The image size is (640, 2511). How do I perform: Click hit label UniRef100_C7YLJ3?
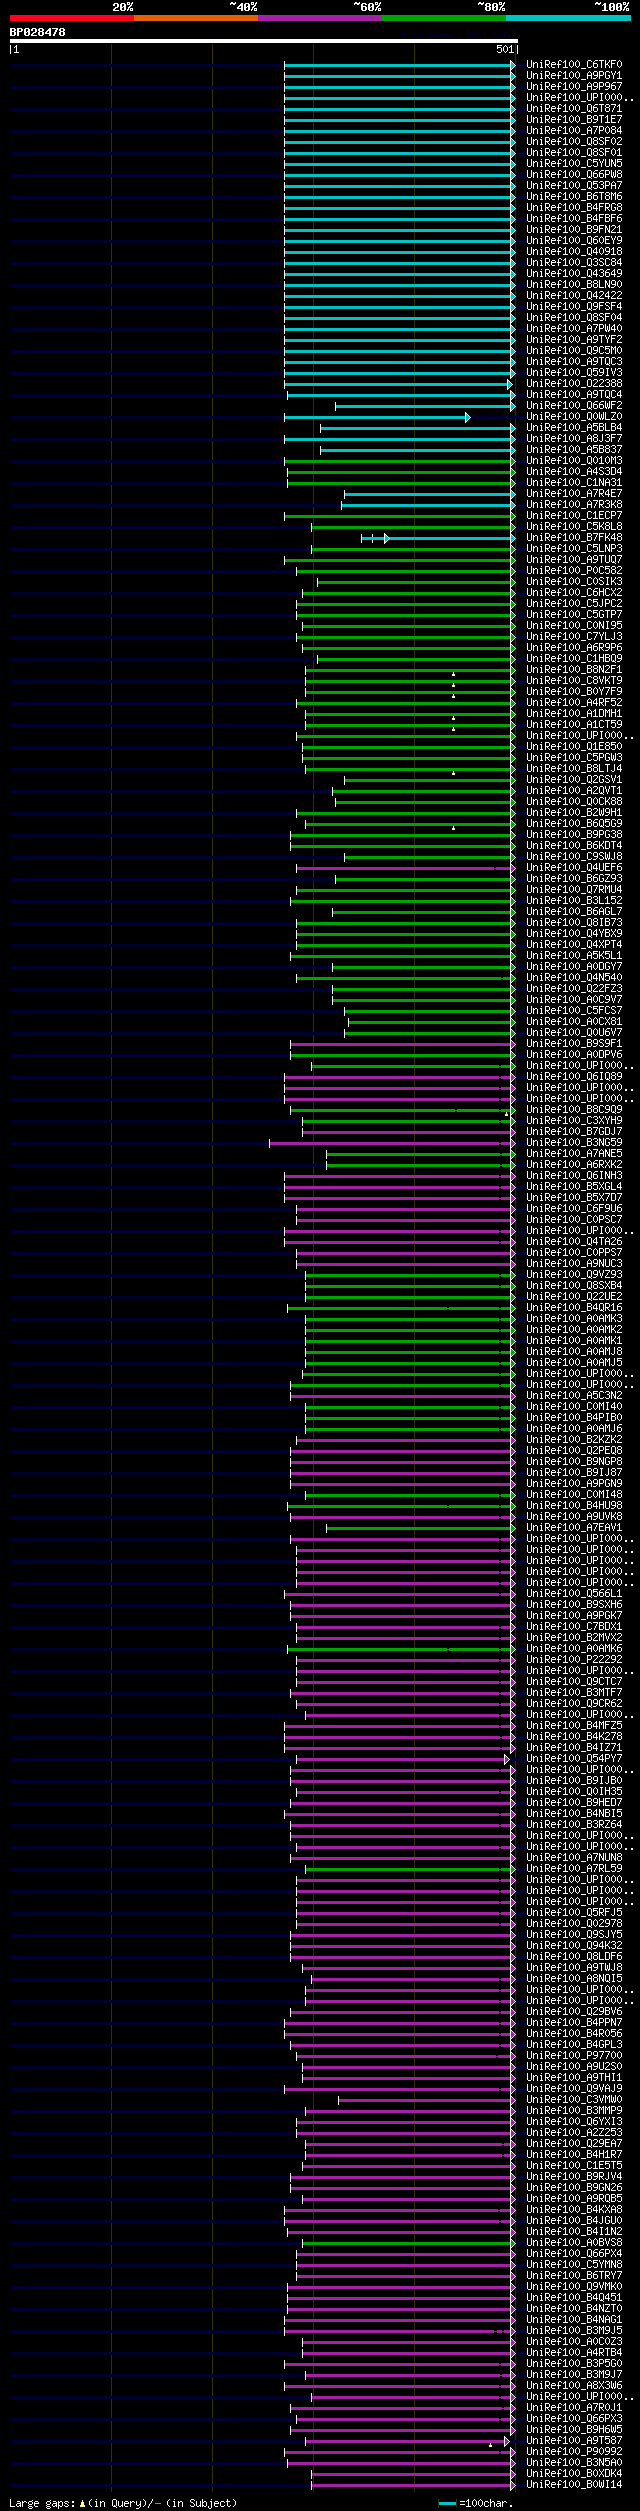coord(574,636)
